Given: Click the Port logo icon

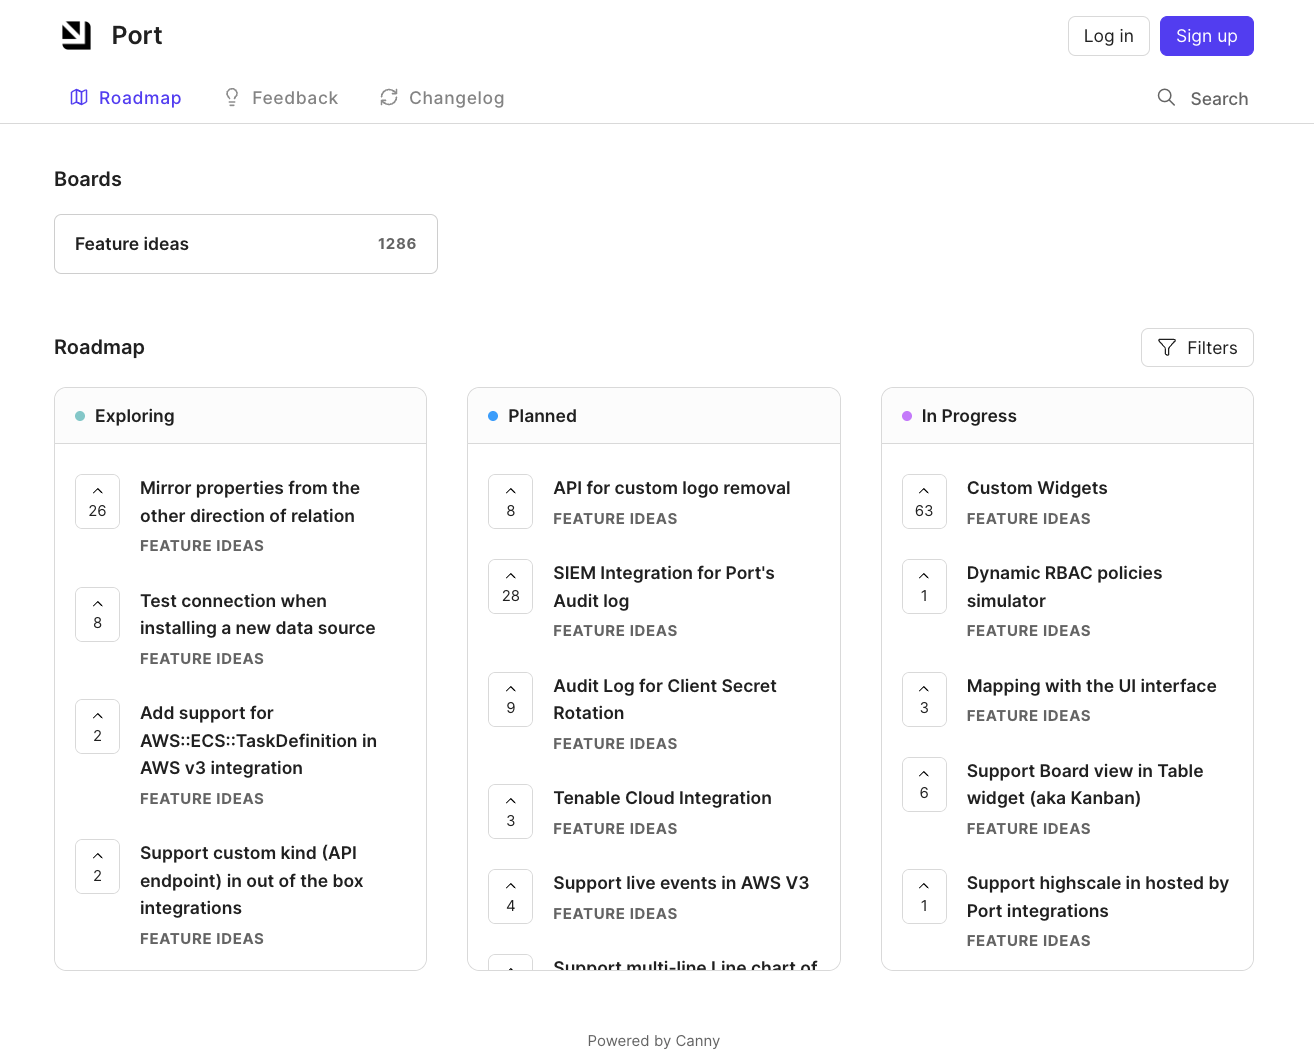Looking at the screenshot, I should pos(77,36).
